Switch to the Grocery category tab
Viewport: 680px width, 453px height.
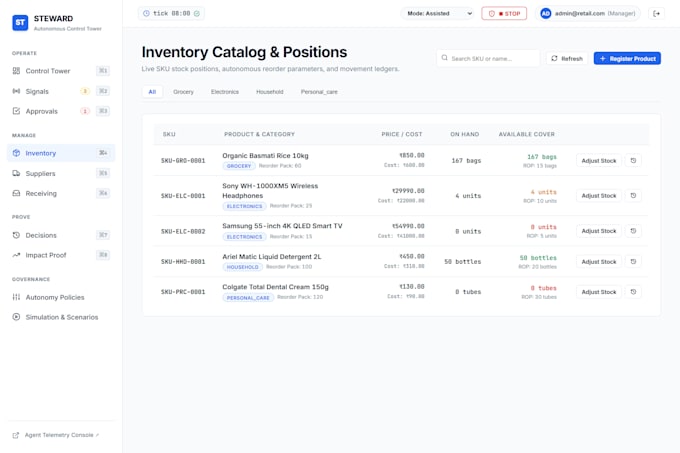[183, 92]
